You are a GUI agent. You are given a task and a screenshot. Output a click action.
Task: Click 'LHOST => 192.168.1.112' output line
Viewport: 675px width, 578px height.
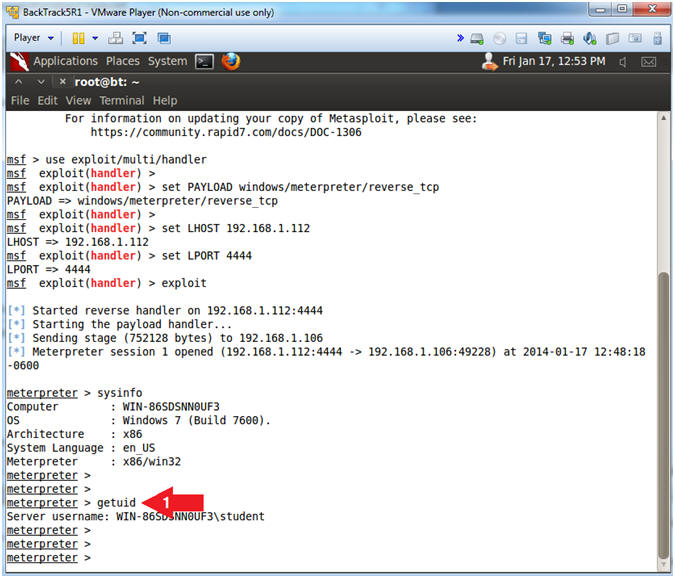77,242
